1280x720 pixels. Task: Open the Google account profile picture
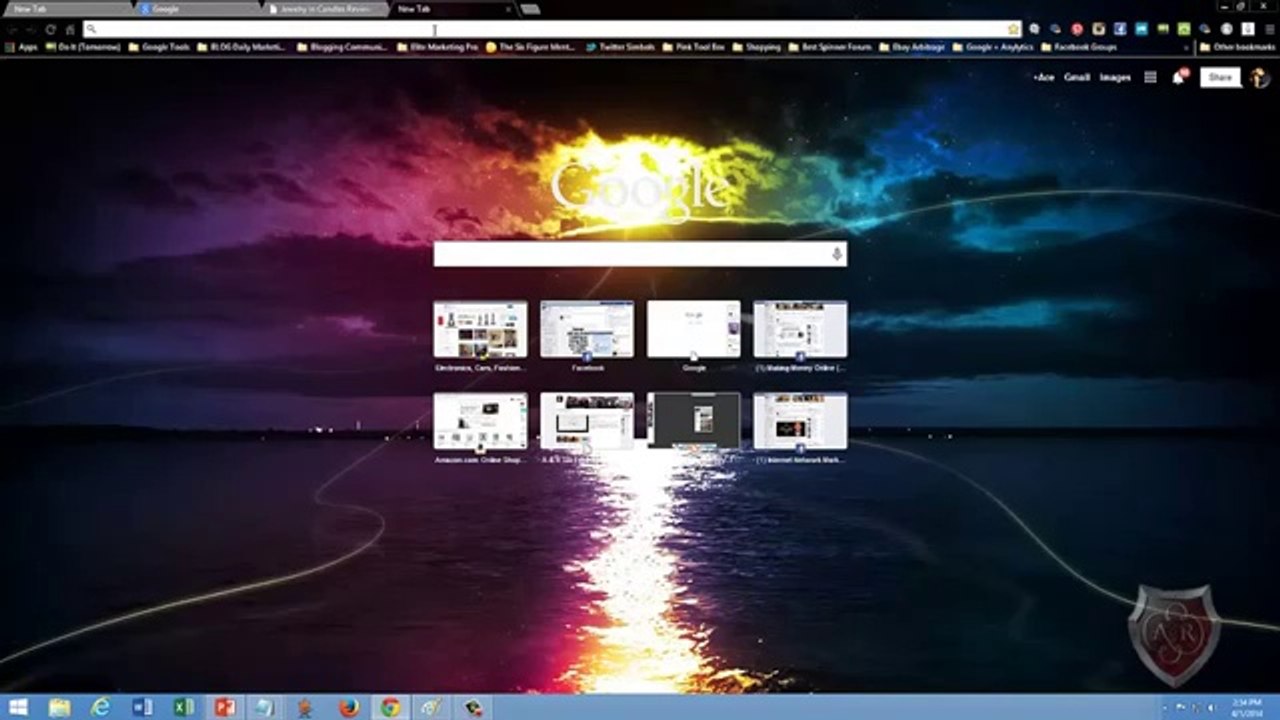pos(1260,77)
